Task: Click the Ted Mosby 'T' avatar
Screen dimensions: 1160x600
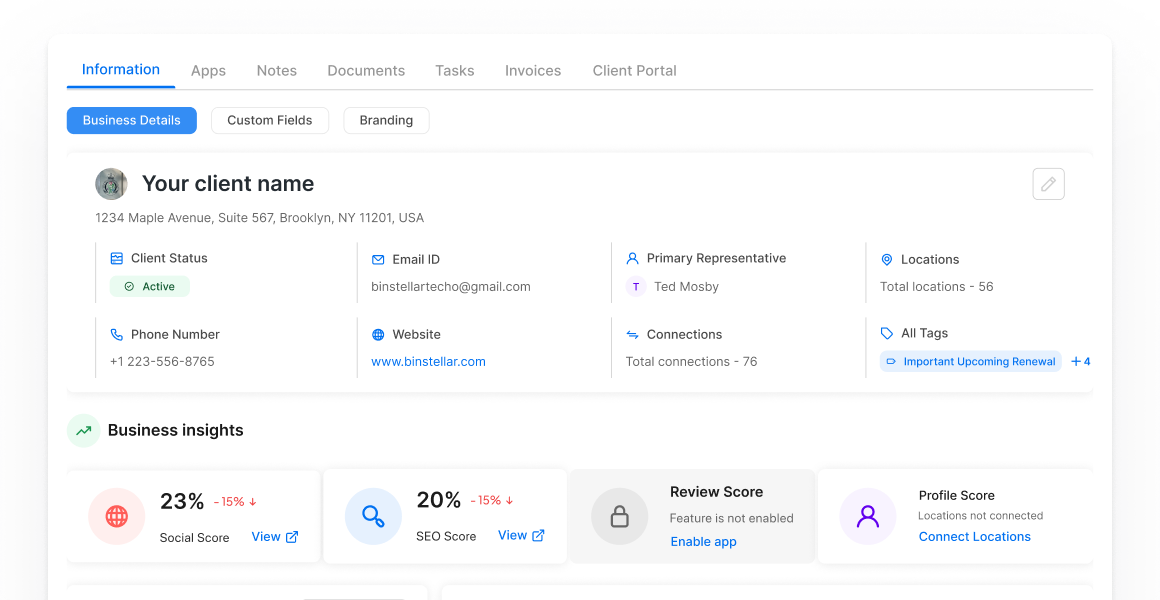Action: click(636, 286)
